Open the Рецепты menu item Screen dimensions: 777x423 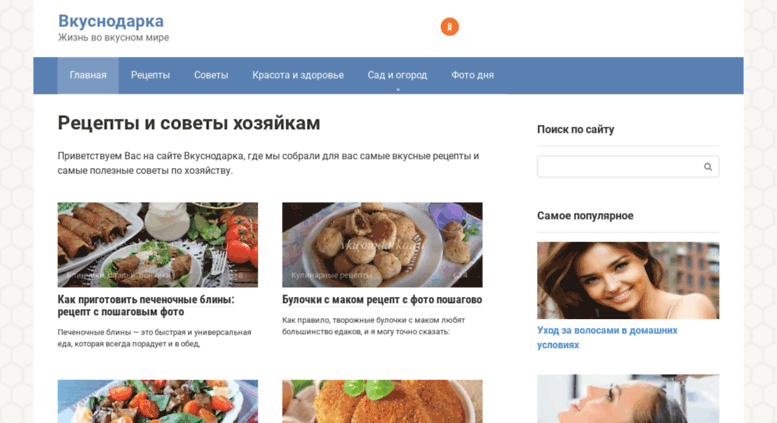tap(150, 75)
